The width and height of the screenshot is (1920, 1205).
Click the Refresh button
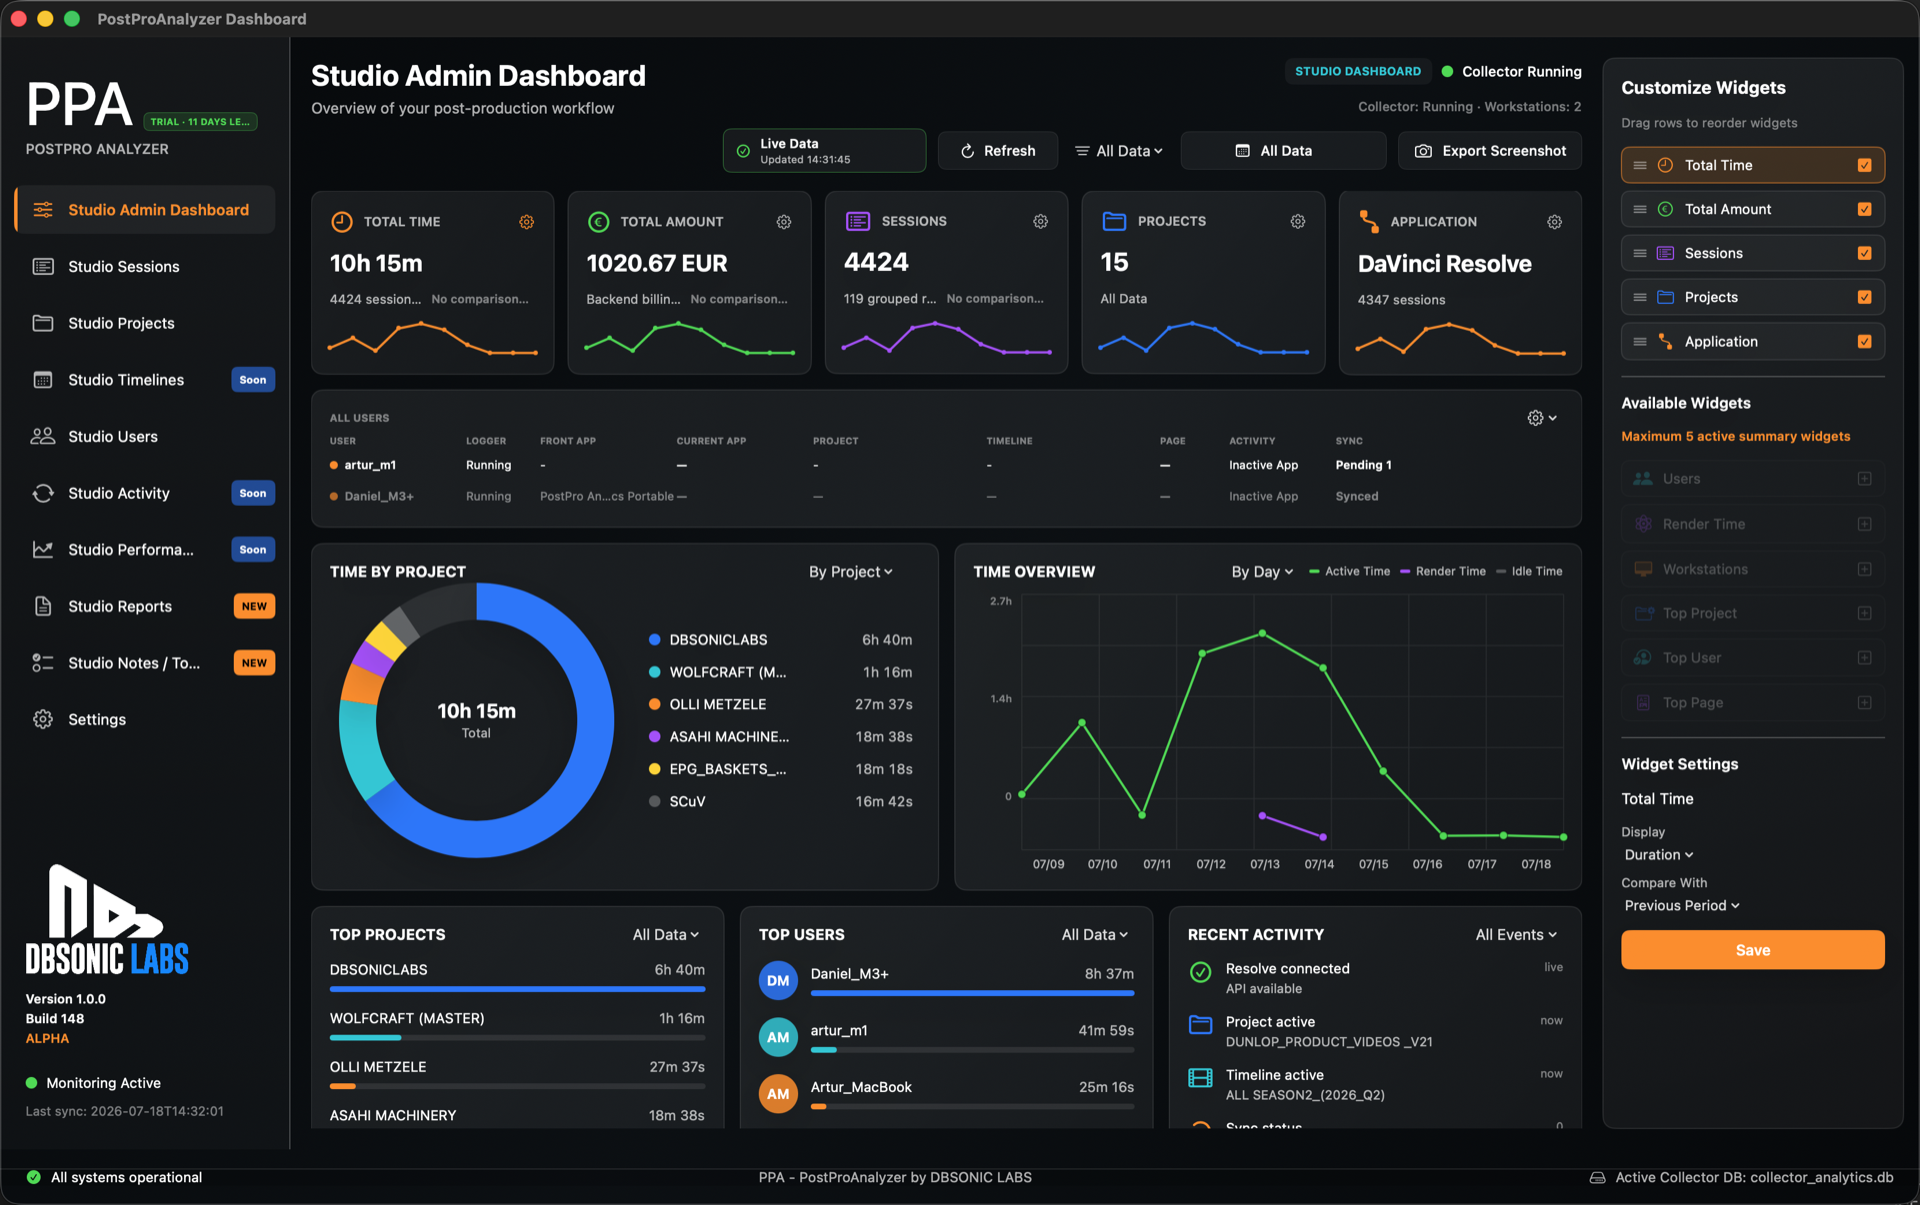[x=997, y=151]
